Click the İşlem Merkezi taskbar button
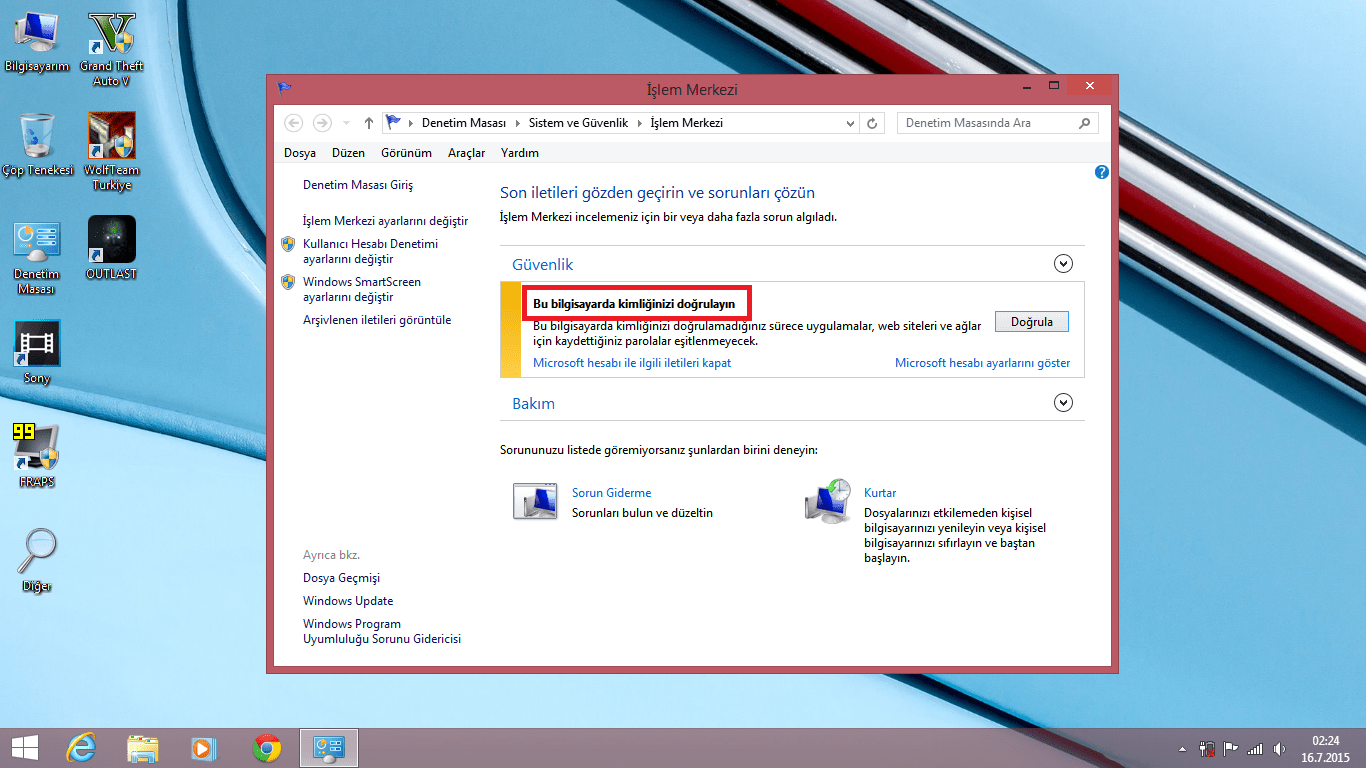The image size is (1366, 768). (329, 748)
